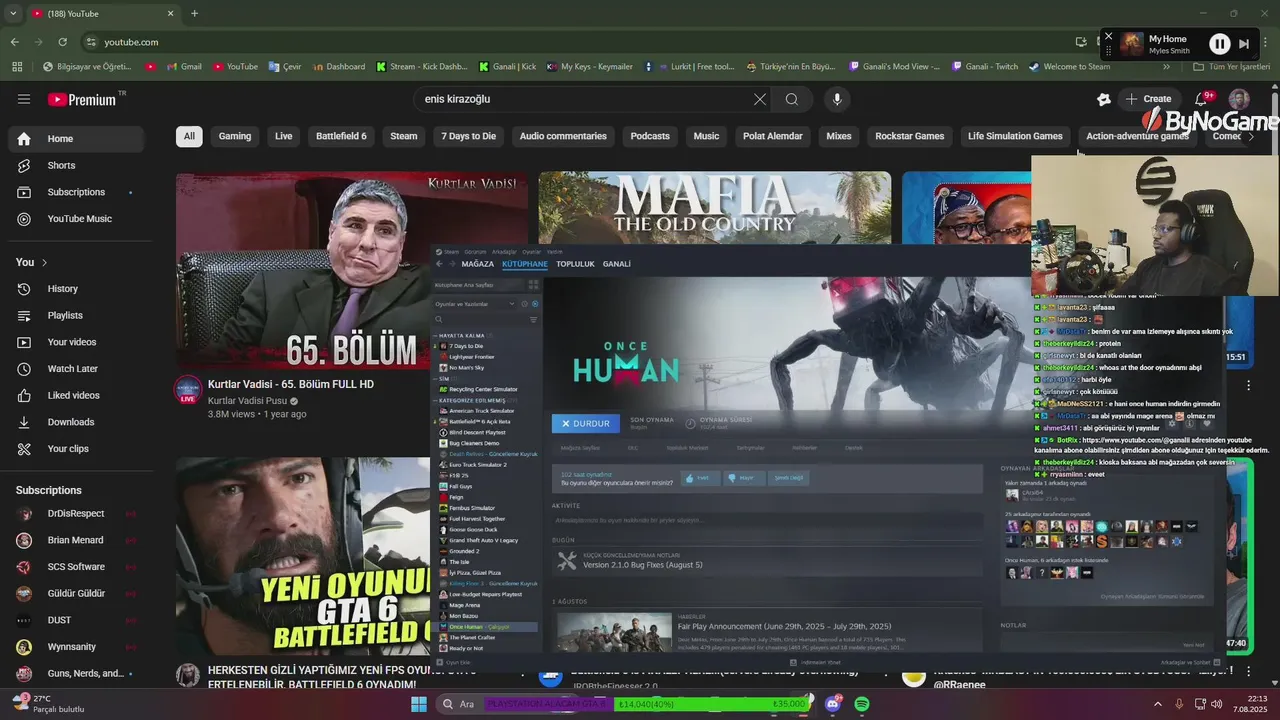Select the Gaming filter chip

235,136
